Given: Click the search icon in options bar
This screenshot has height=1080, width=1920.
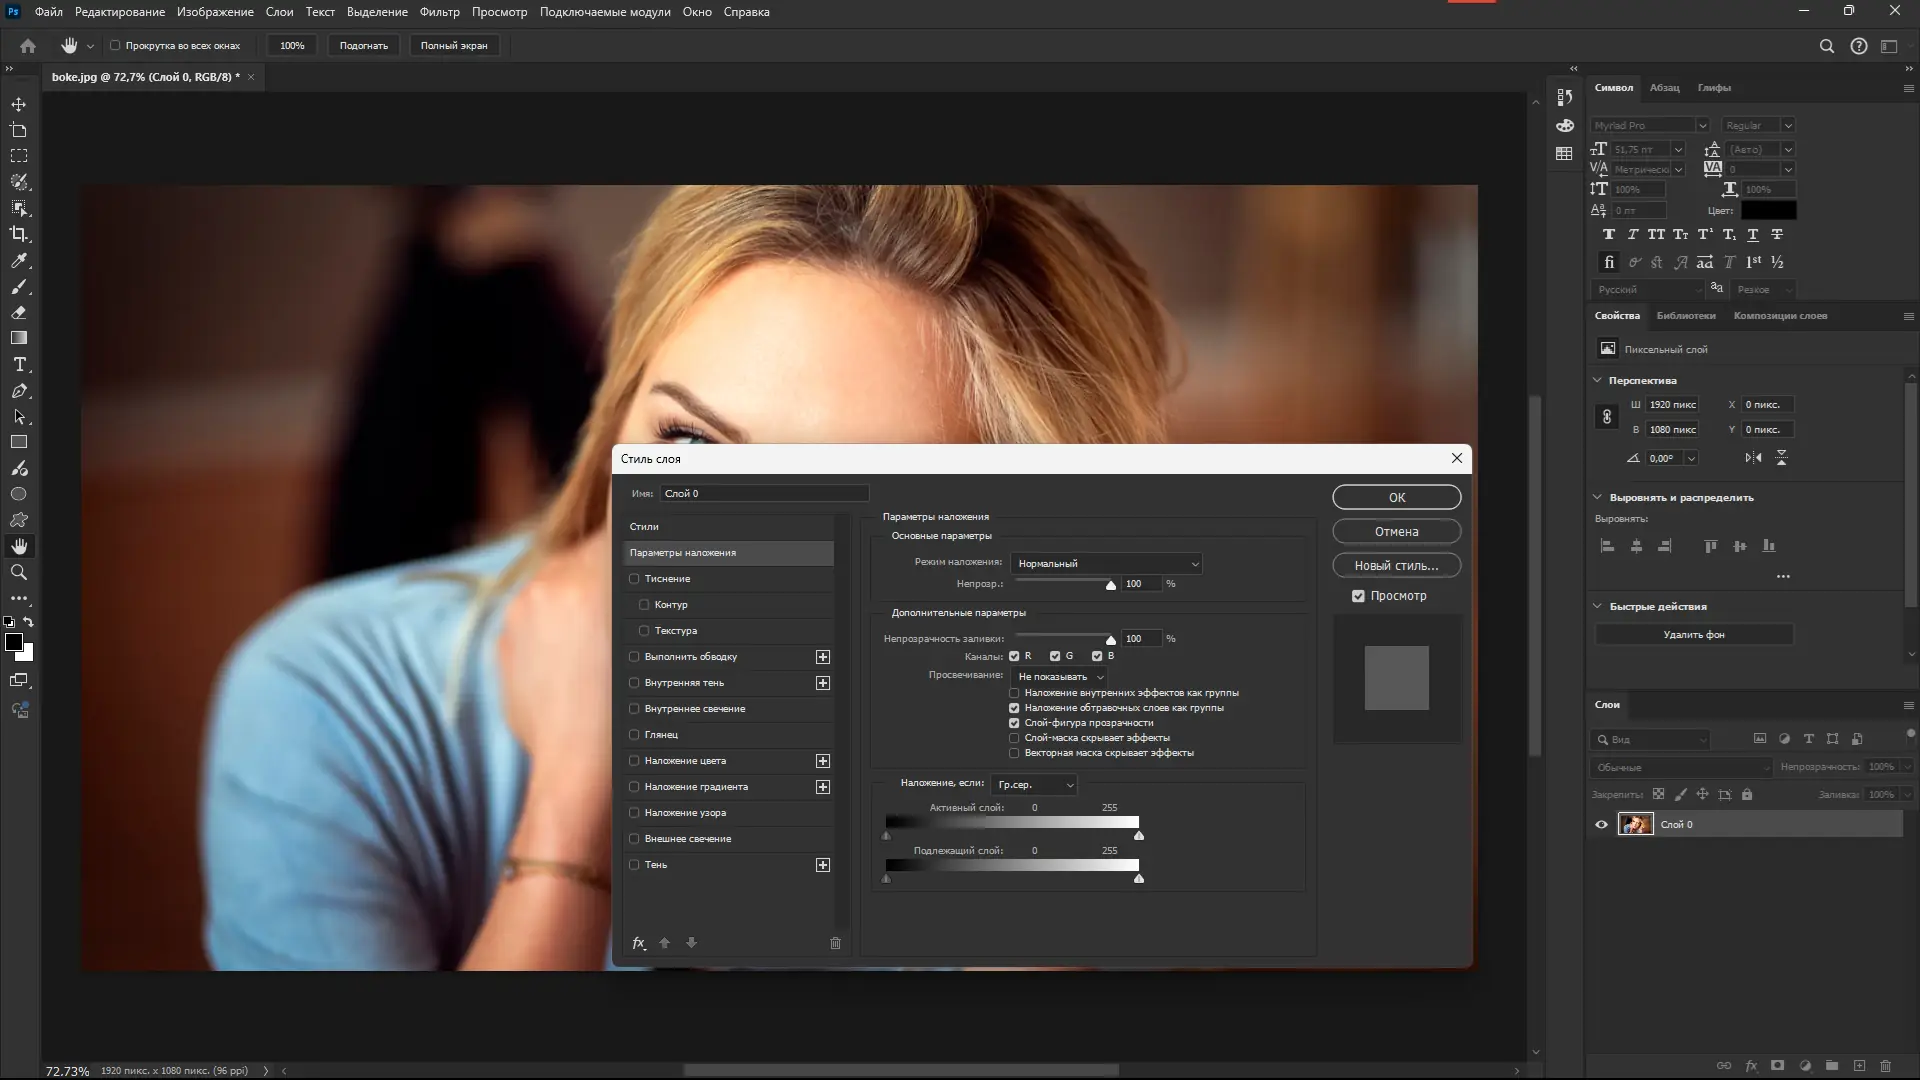Looking at the screenshot, I should point(1826,46).
